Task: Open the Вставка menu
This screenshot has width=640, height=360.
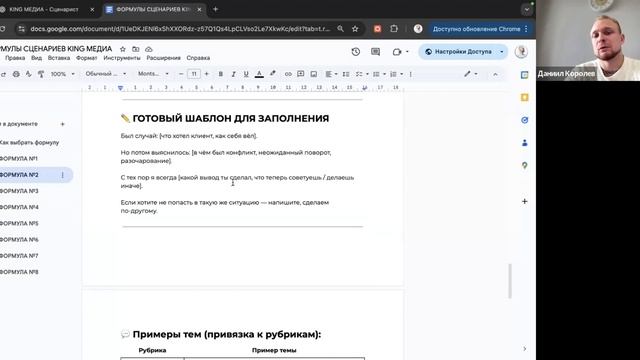Action: 59,58
